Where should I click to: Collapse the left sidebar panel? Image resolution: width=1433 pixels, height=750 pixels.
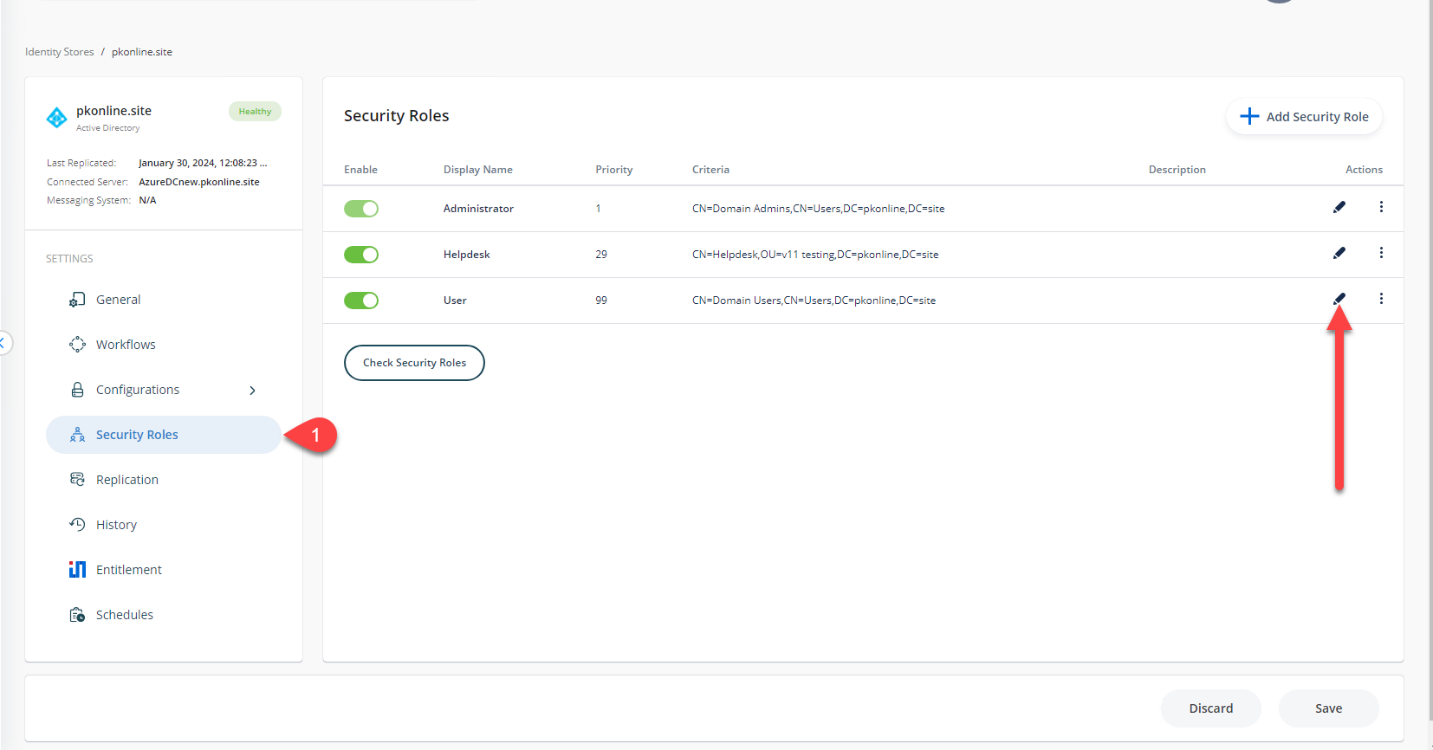click(5, 343)
